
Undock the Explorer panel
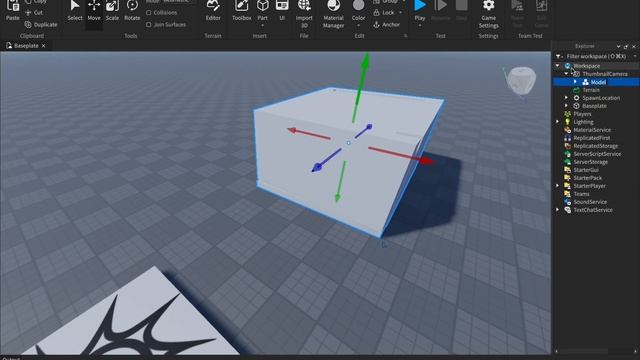626,47
